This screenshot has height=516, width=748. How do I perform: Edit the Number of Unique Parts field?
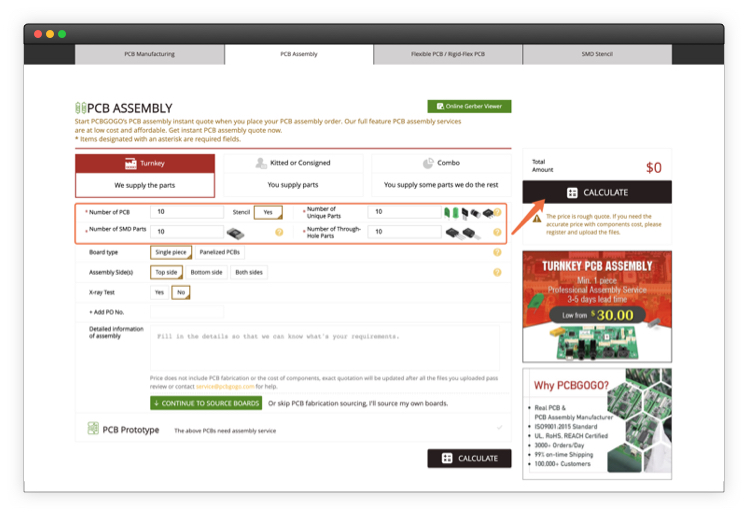(x=404, y=212)
